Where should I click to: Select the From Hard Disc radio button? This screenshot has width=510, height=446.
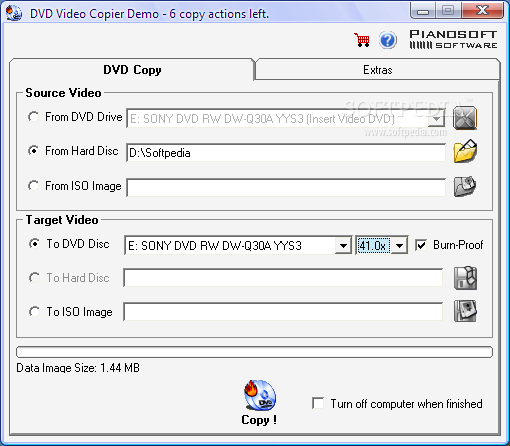pos(33,151)
